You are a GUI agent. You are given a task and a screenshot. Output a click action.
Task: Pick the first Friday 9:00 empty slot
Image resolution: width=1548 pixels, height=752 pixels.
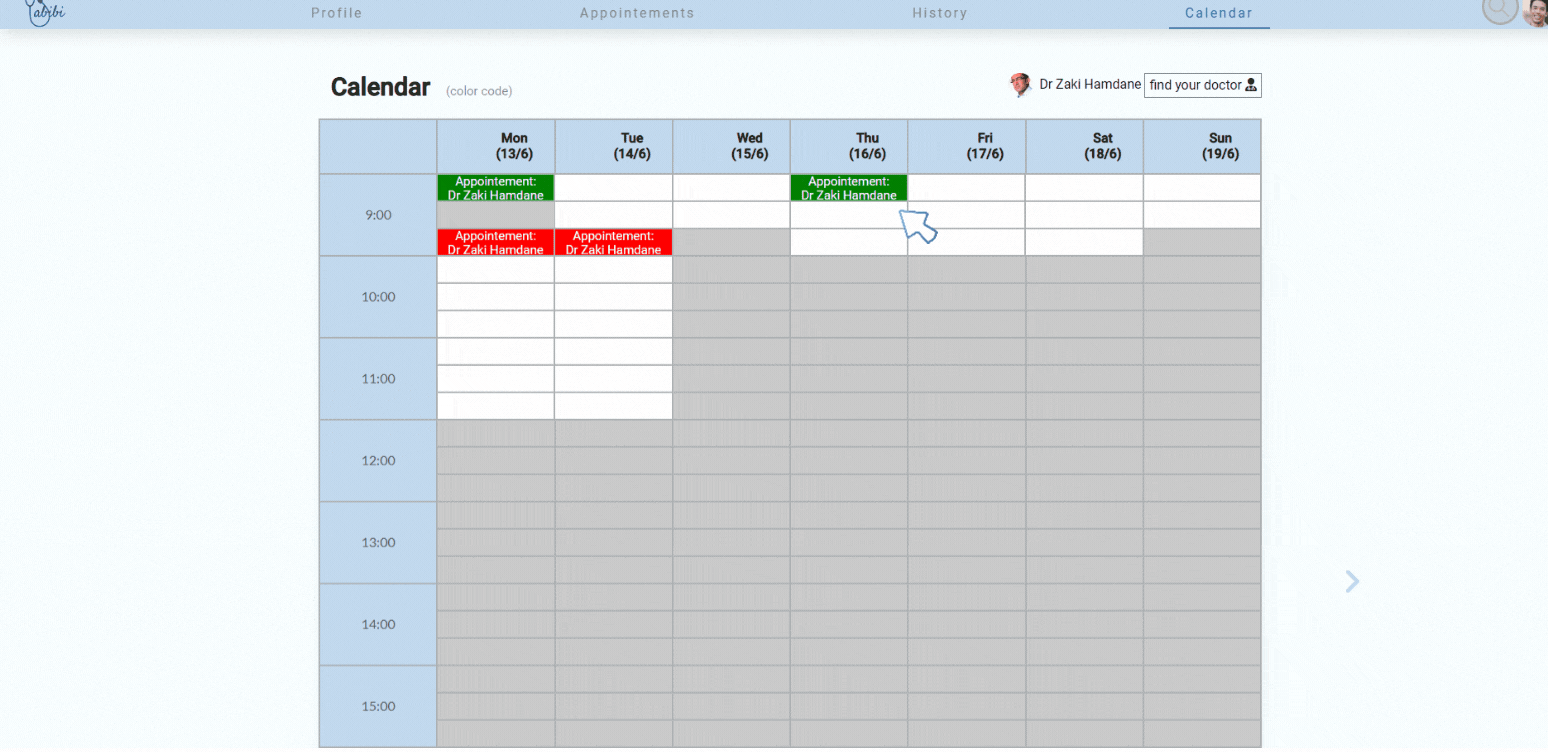pyautogui.click(x=966, y=188)
